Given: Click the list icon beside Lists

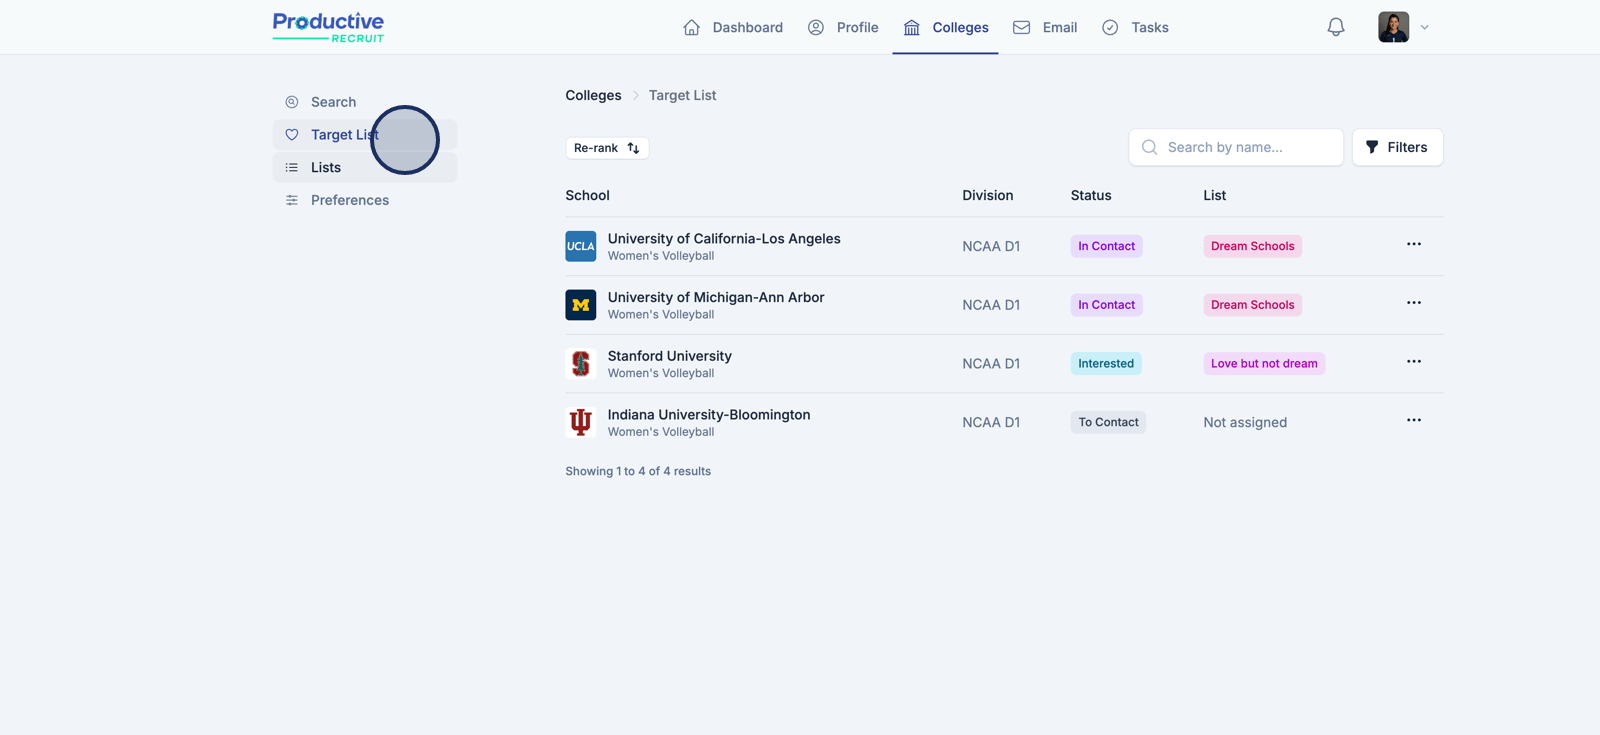Looking at the screenshot, I should [292, 167].
